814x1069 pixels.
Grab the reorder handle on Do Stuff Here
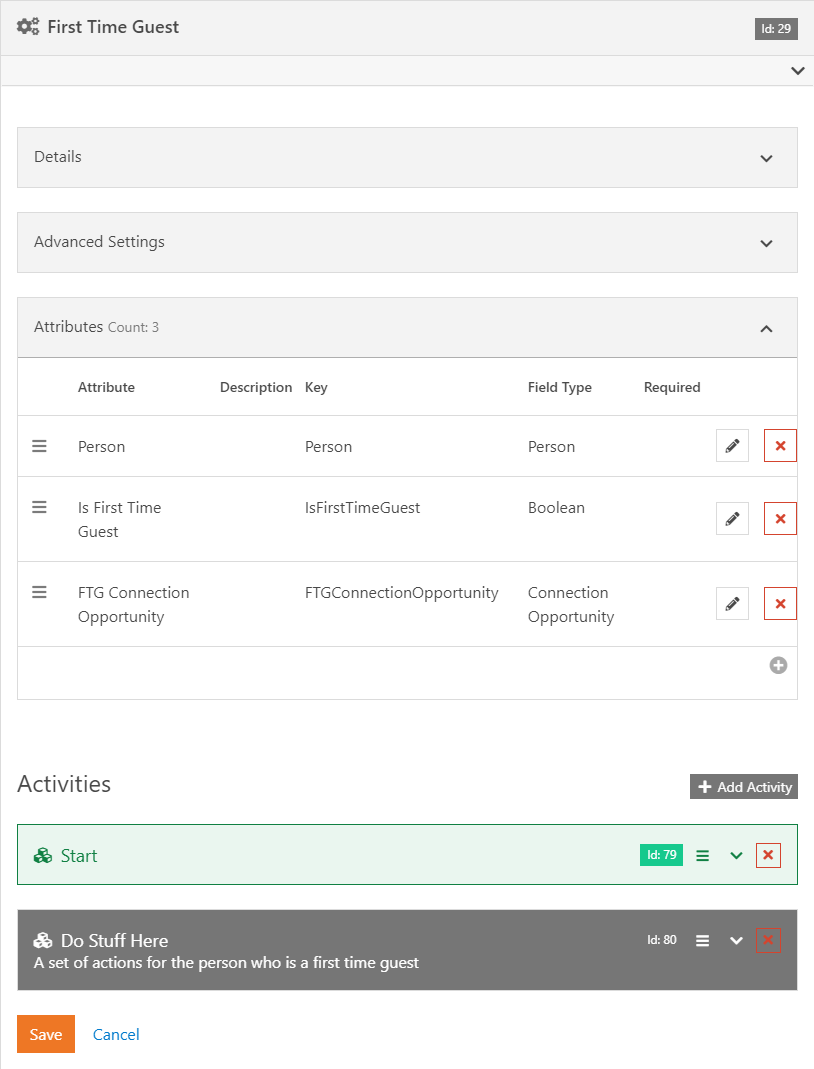point(703,940)
